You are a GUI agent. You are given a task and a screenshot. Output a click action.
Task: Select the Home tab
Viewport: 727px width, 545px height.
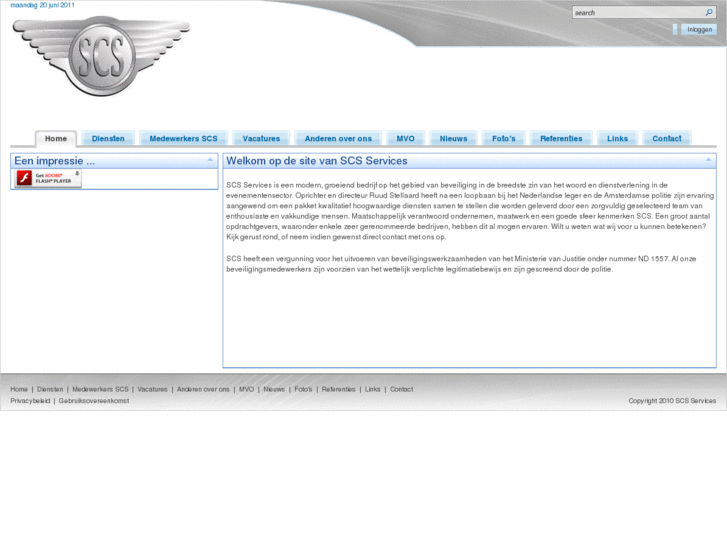pyautogui.click(x=56, y=138)
